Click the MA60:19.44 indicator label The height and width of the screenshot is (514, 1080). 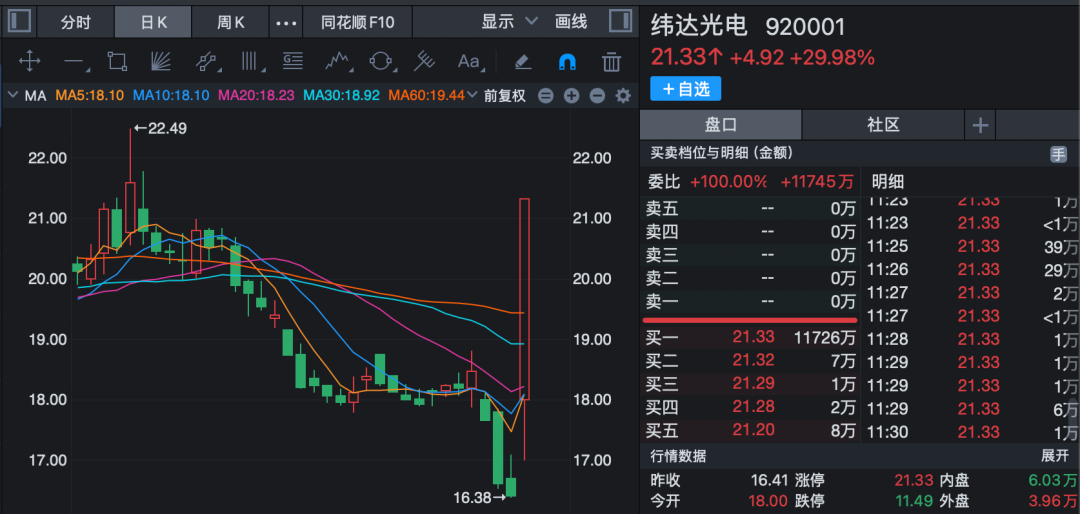426,96
